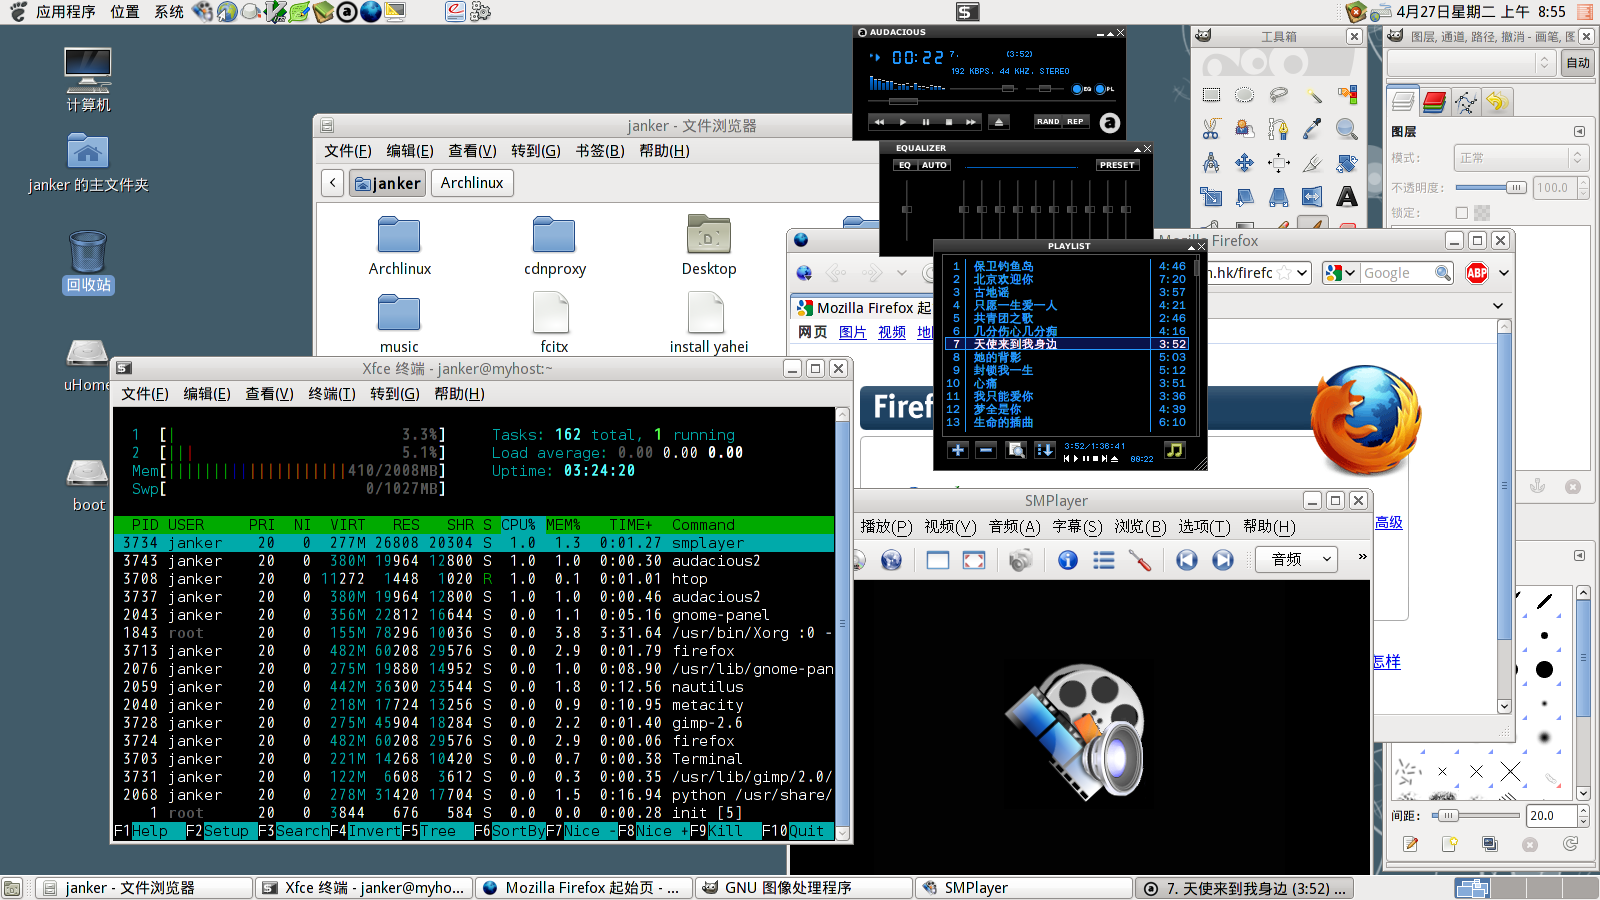Expand SMPlayer toolbar overflow chevron
This screenshot has height=900, width=1600.
1361,557
